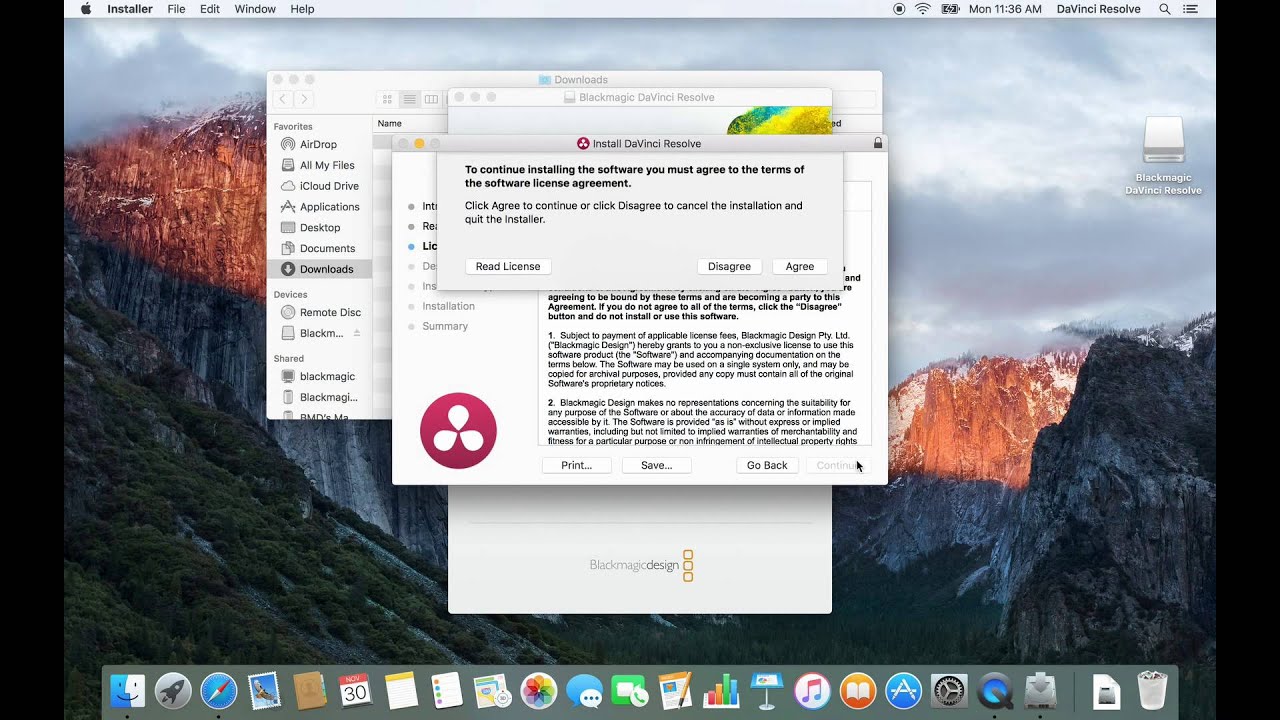The image size is (1280, 720).
Task: Click the DaVinci Resolve user name in menu bar
Action: click(x=1097, y=9)
